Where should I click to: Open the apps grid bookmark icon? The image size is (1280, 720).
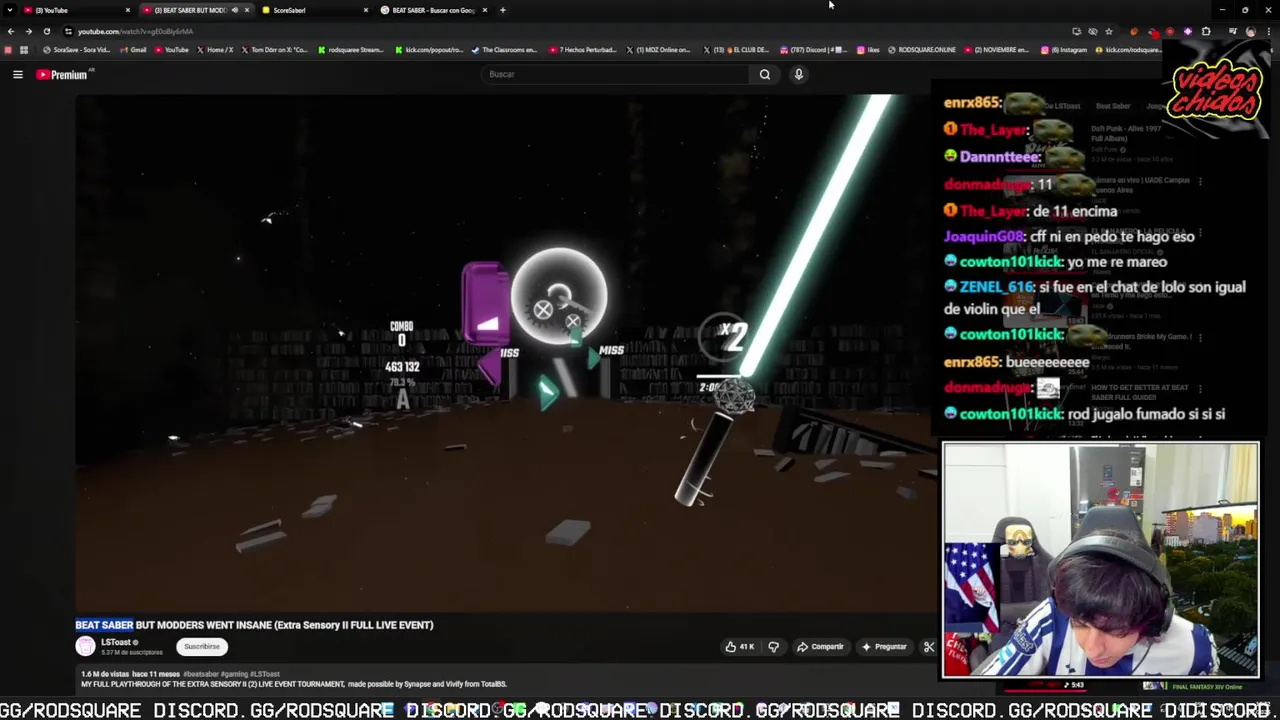(x=24, y=49)
